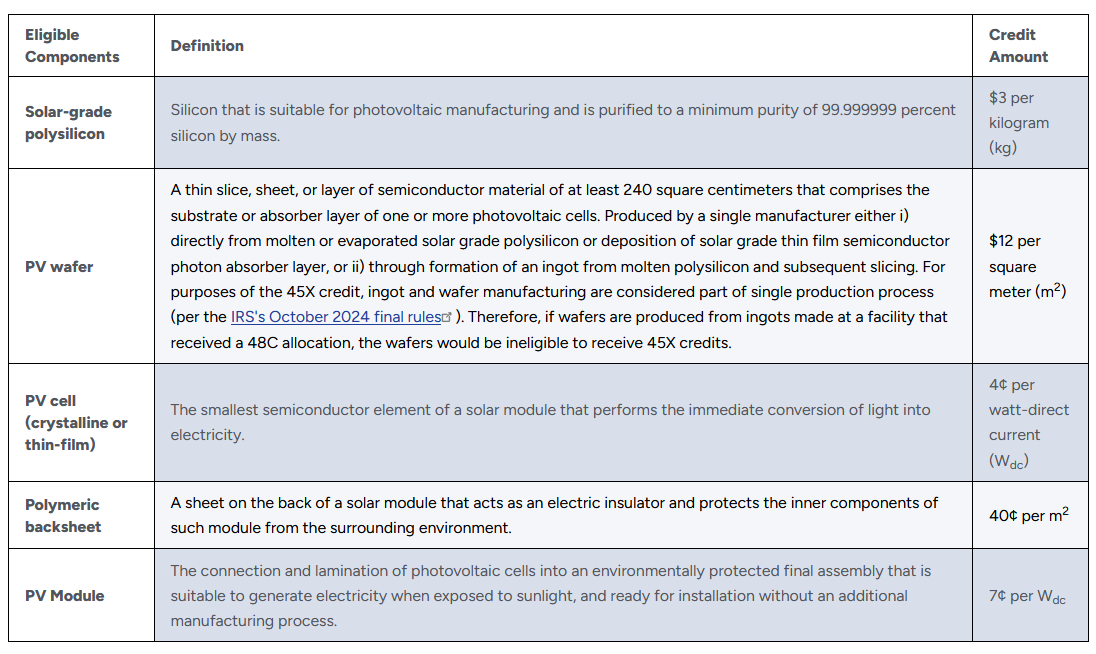Click the PV cell definition text
The image size is (1096, 654).
pos(550,422)
